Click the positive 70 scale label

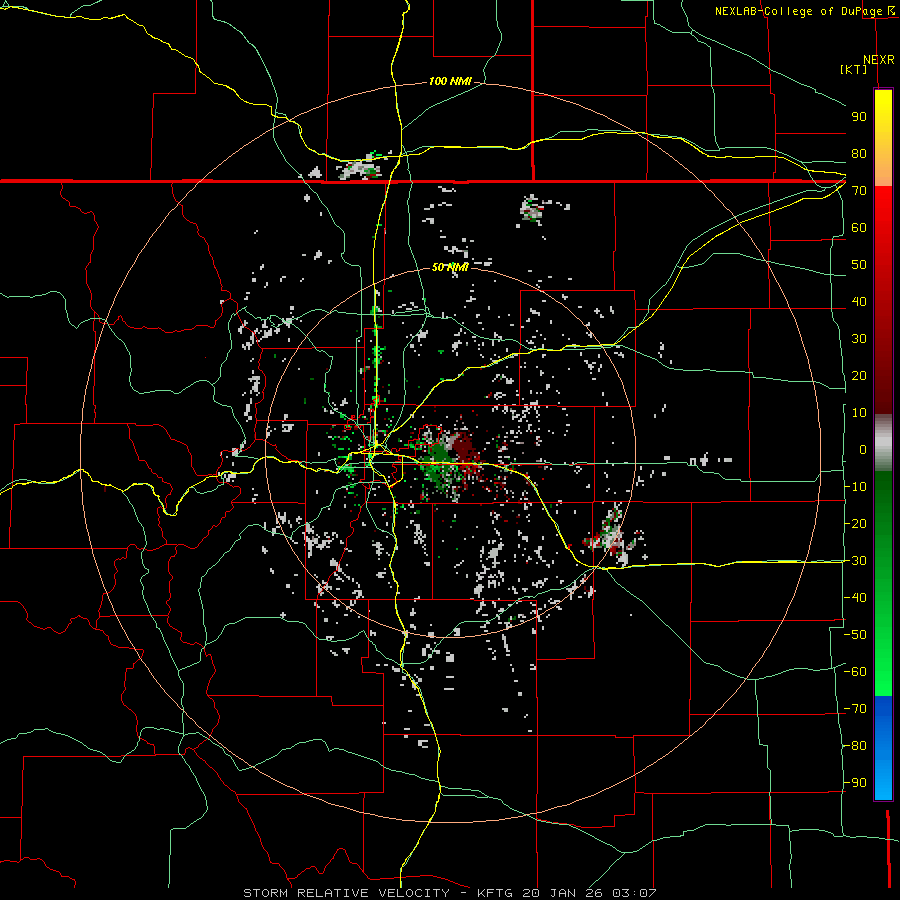859,191
